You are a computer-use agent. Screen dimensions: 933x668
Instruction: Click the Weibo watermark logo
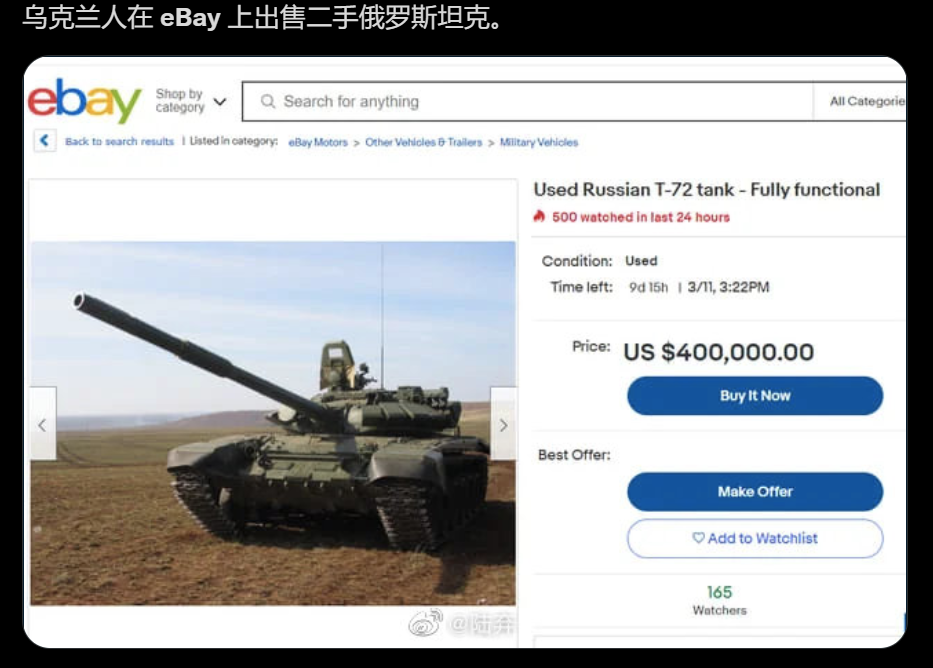click(x=425, y=623)
